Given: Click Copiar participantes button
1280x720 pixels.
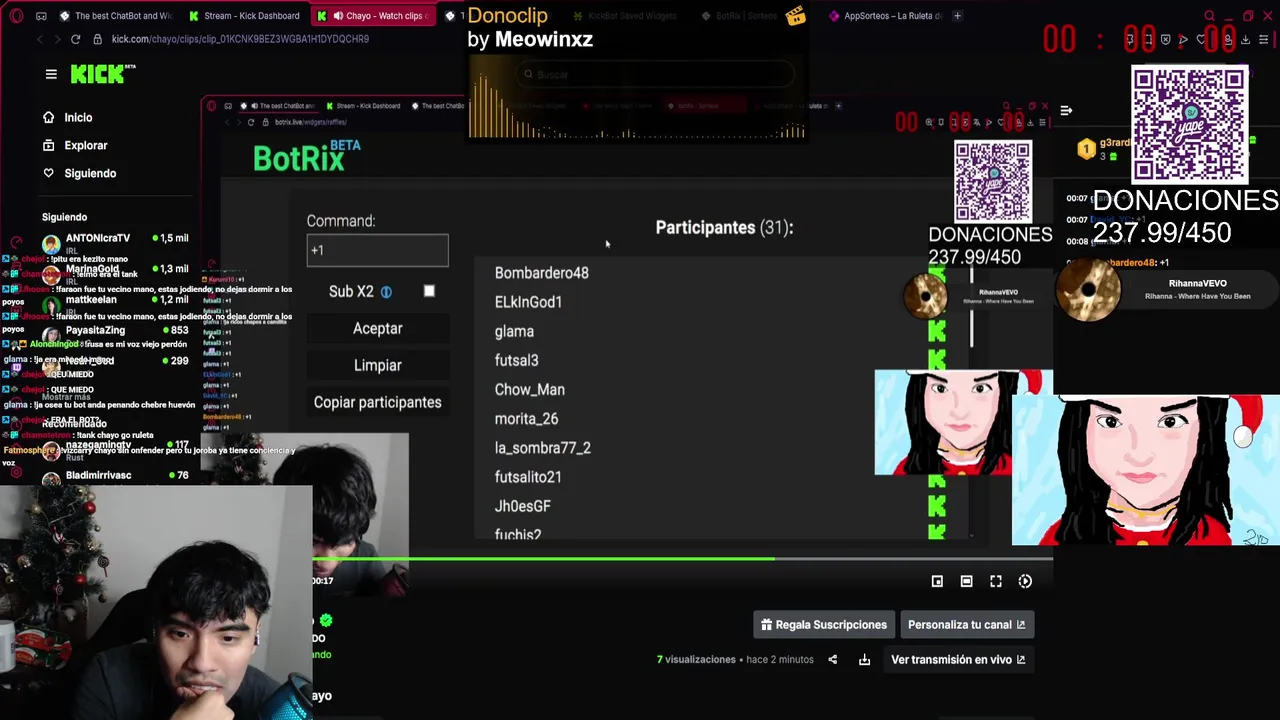Looking at the screenshot, I should pos(377,402).
